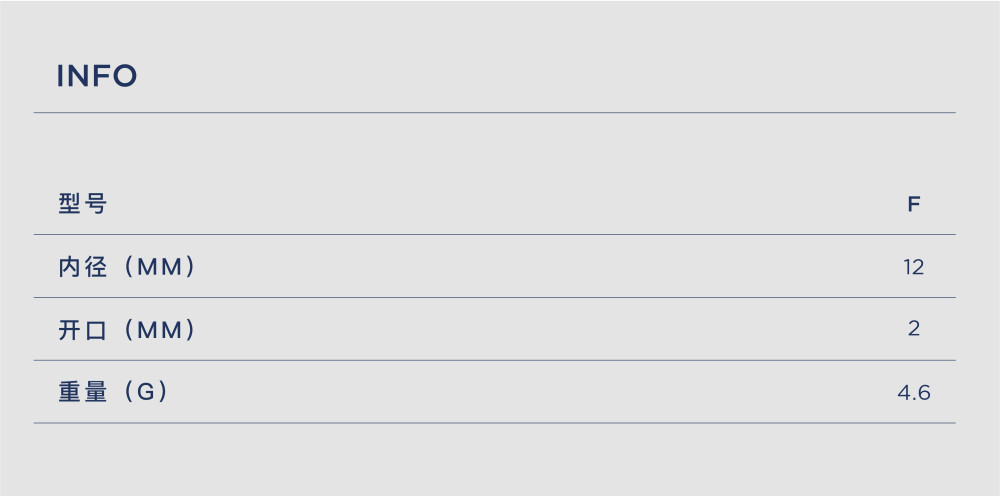Click the opening value 2
The height and width of the screenshot is (496, 1000).
coord(914,329)
